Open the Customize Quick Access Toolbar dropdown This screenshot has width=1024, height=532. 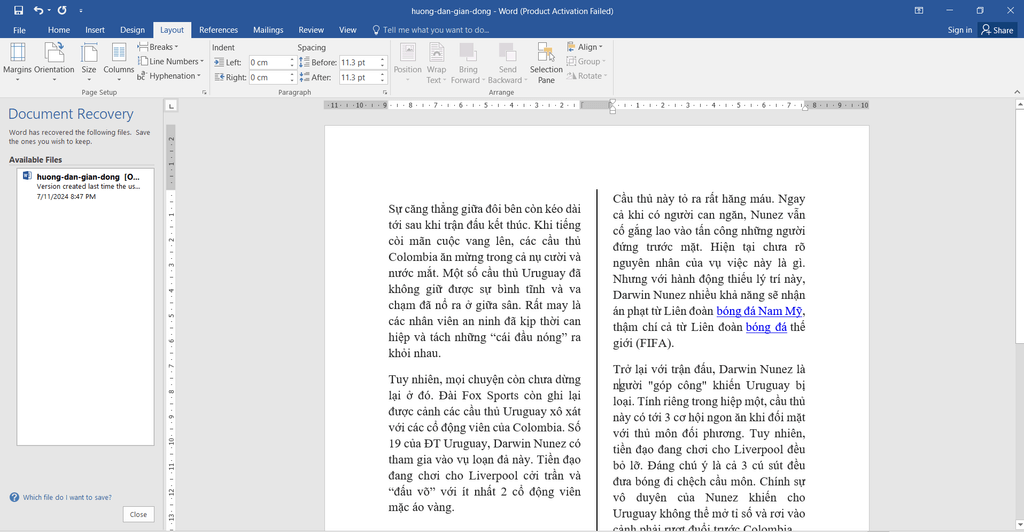[x=81, y=10]
